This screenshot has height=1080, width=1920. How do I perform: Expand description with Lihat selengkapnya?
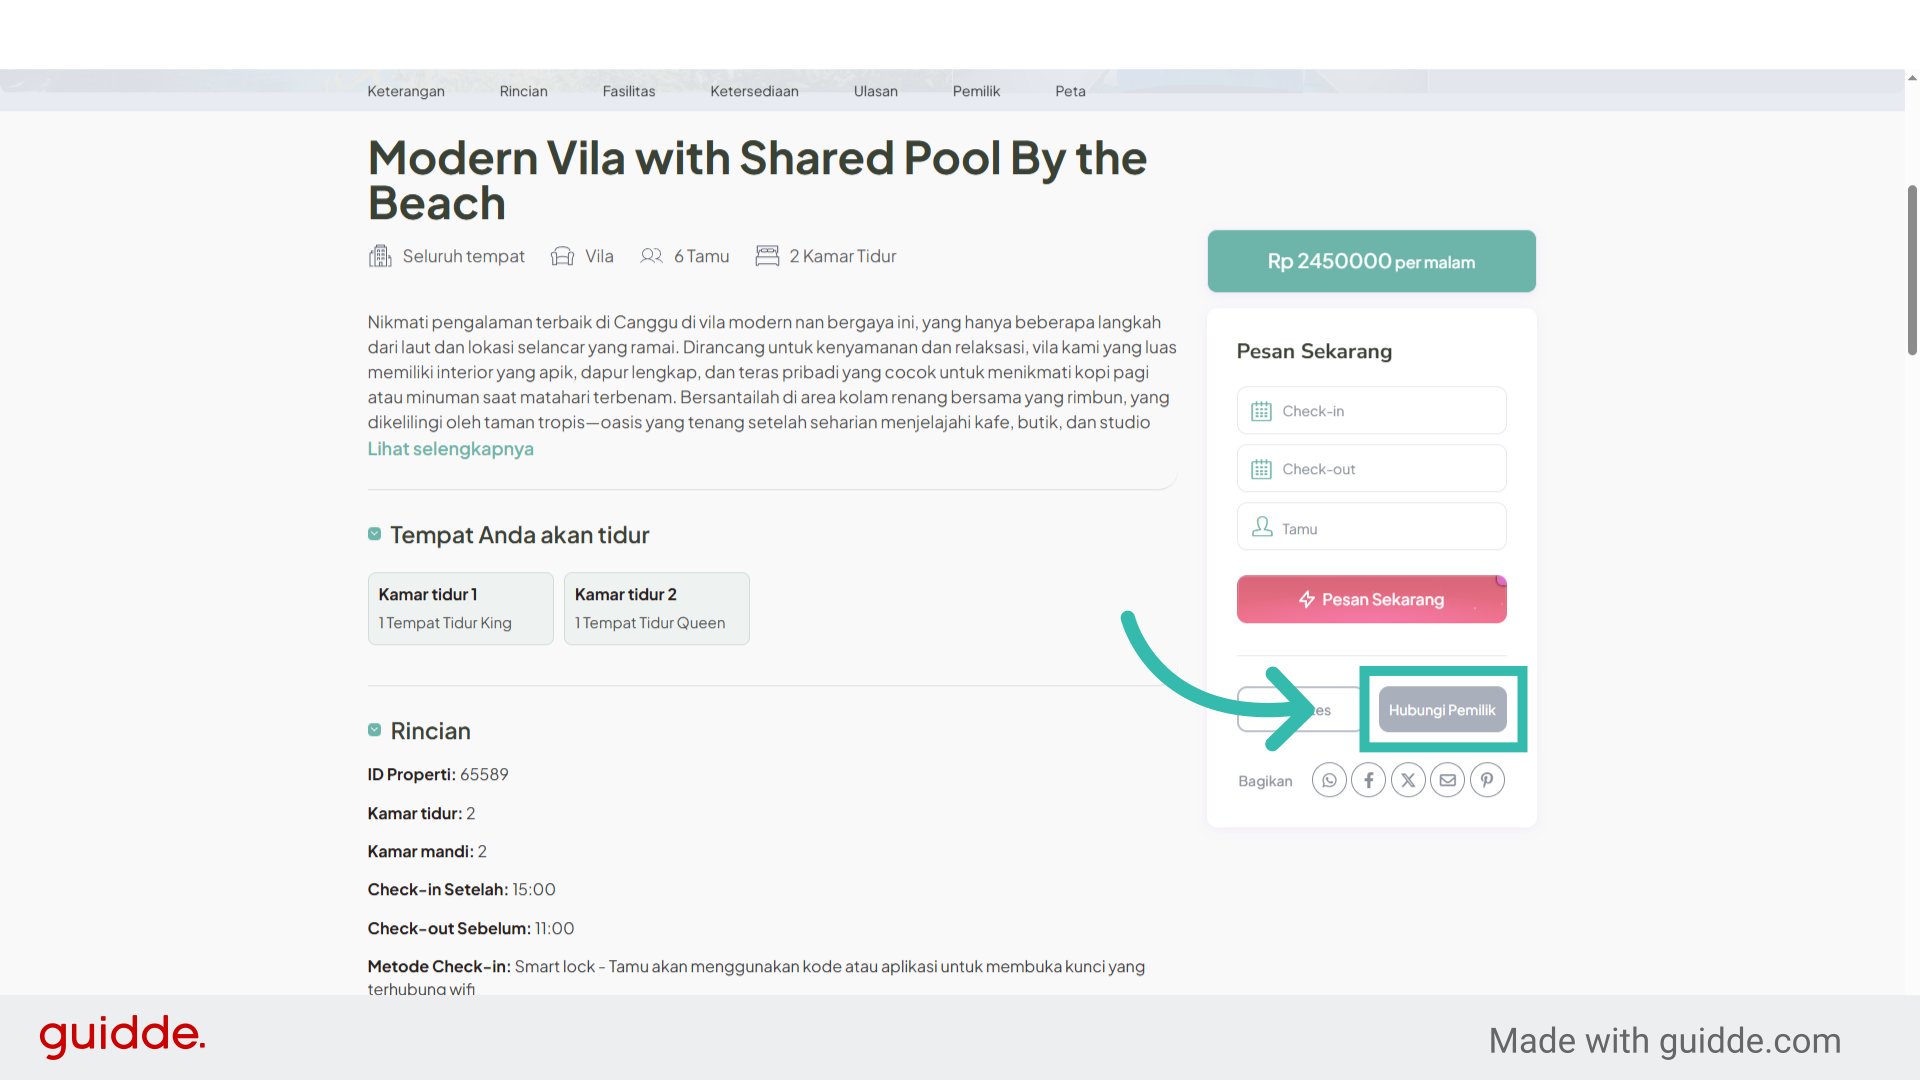click(x=450, y=449)
